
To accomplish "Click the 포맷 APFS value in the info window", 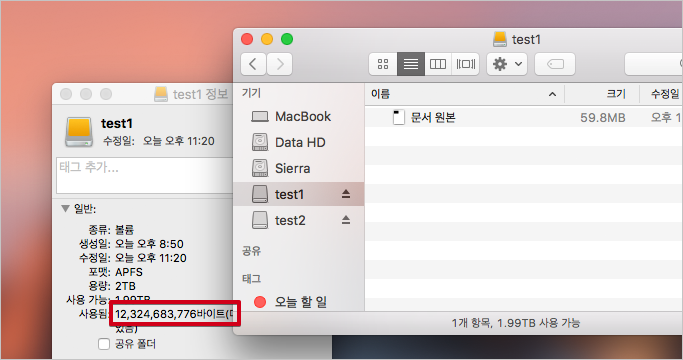I will [x=129, y=272].
